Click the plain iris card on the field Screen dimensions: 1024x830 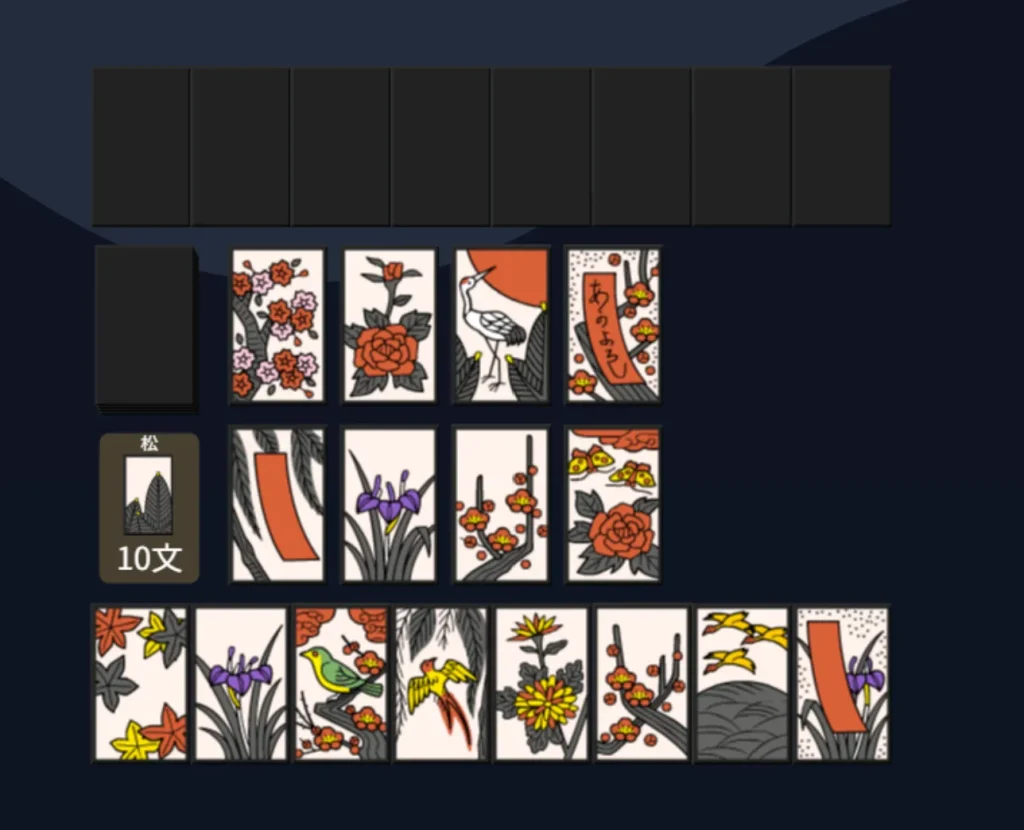click(390, 504)
